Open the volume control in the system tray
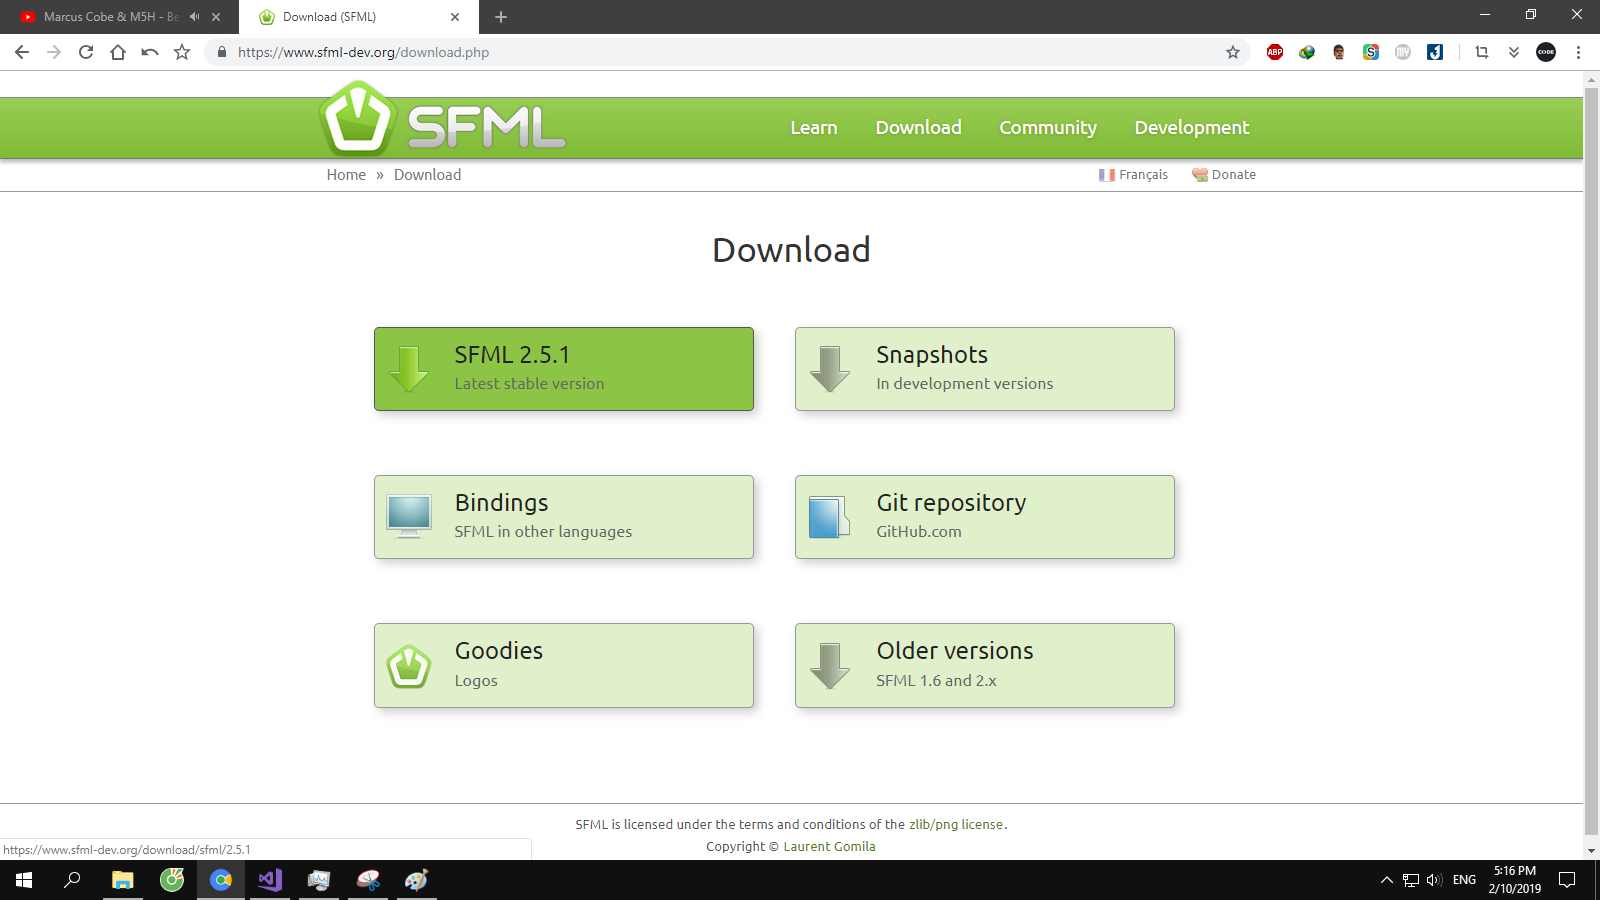 click(1435, 880)
